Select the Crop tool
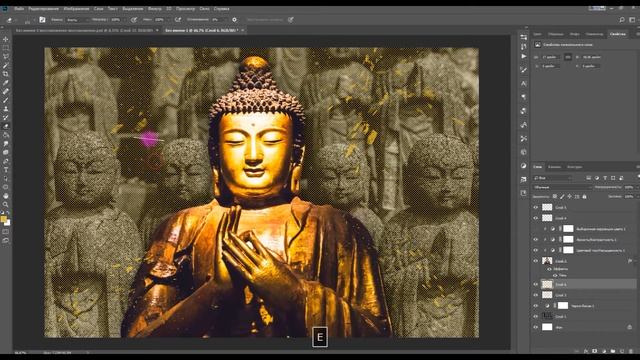 (x=6, y=74)
